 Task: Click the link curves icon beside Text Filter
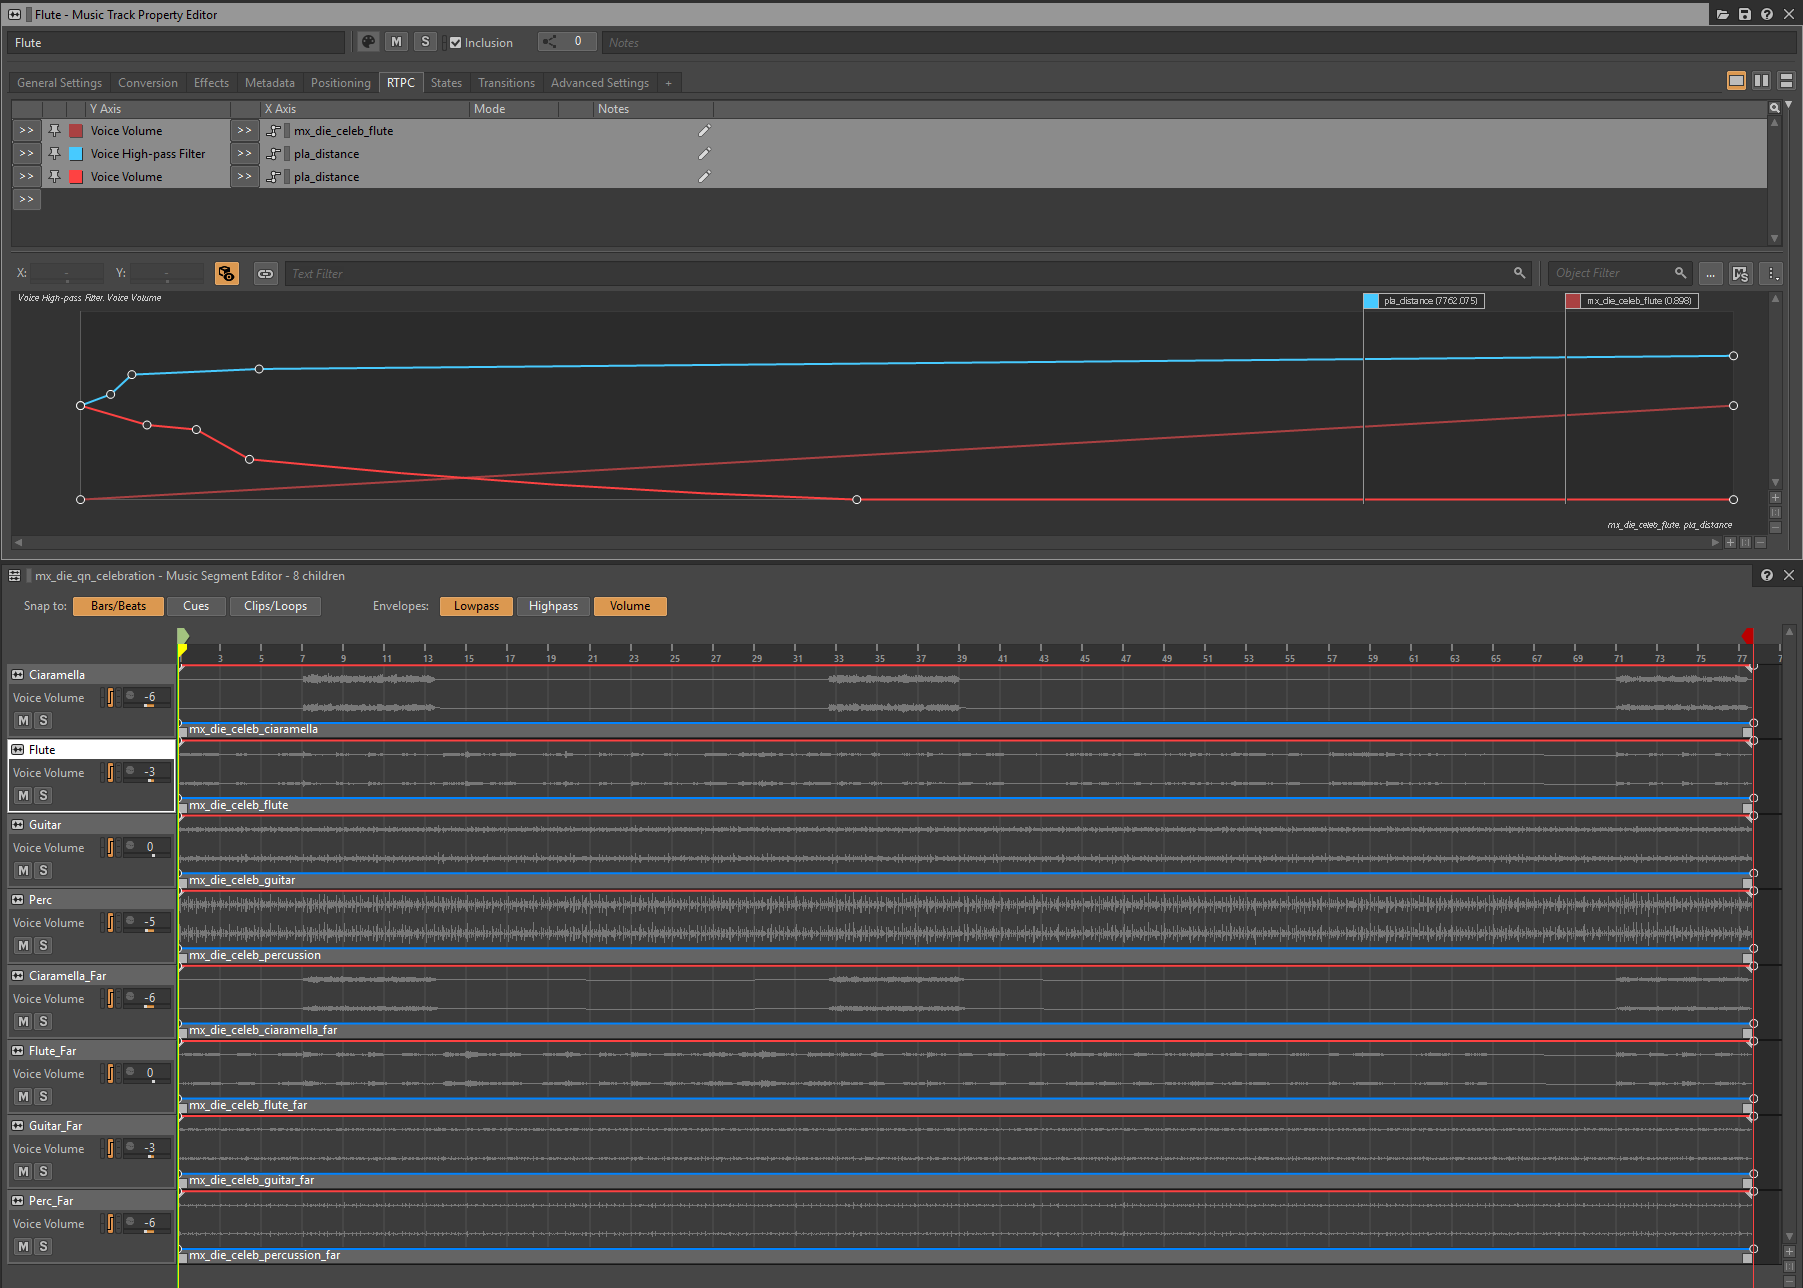[x=265, y=274]
